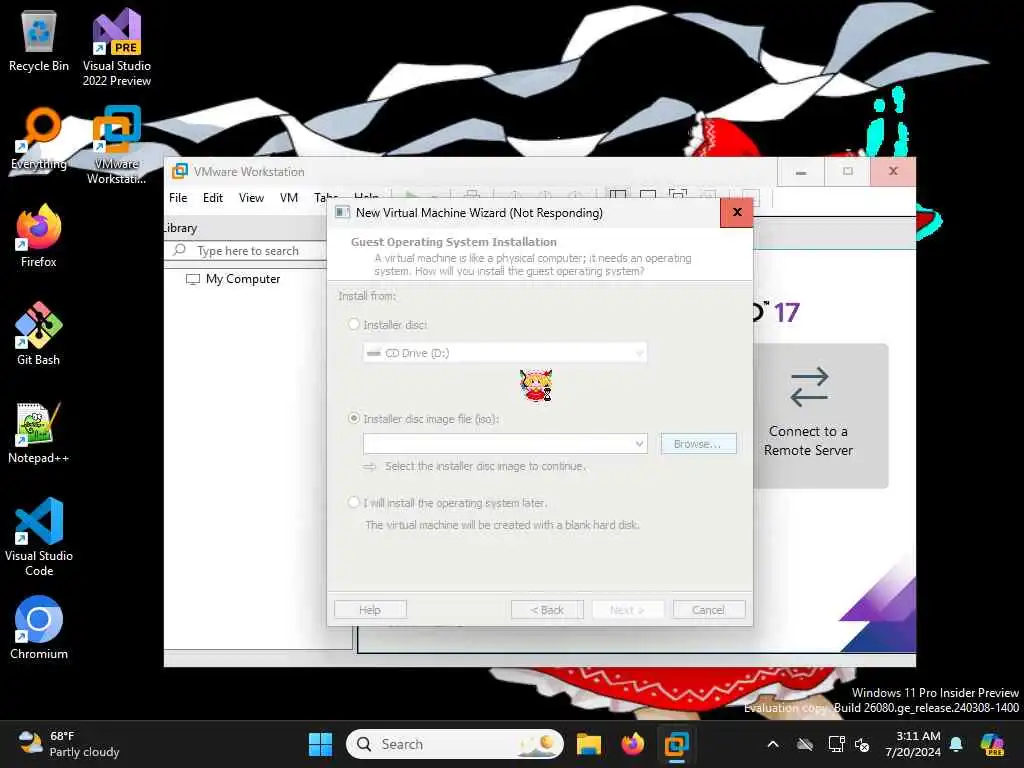Click the Connect to a Remote Server arrows
This screenshot has width=1024, height=768.
tap(808, 387)
